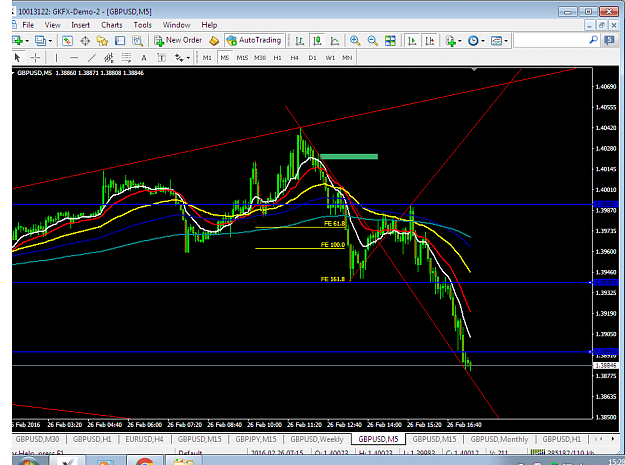Viewport: 625px width, 465px height.
Task: Toggle AutoTrading on or off
Action: [254, 40]
